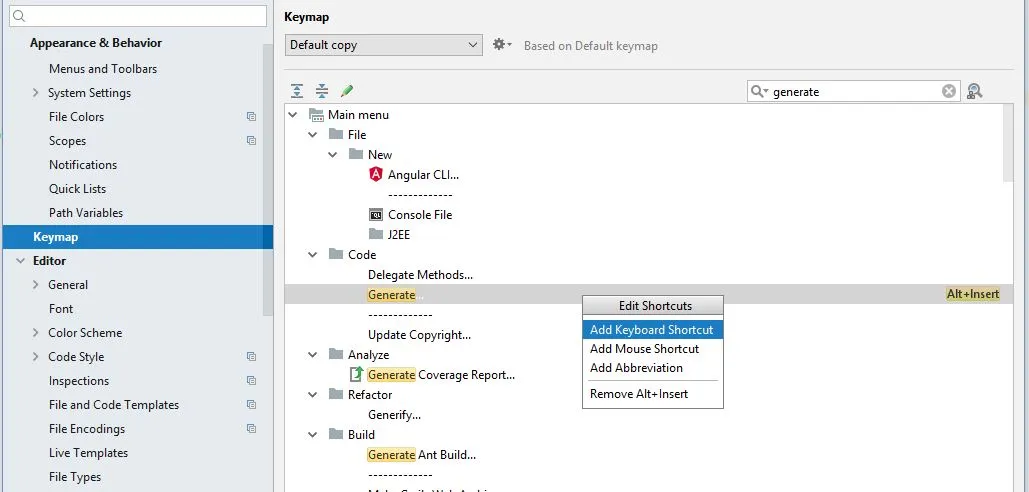The image size is (1029, 492).
Task: Choose Add Keyboard Shortcut menu entry
Action: click(652, 330)
